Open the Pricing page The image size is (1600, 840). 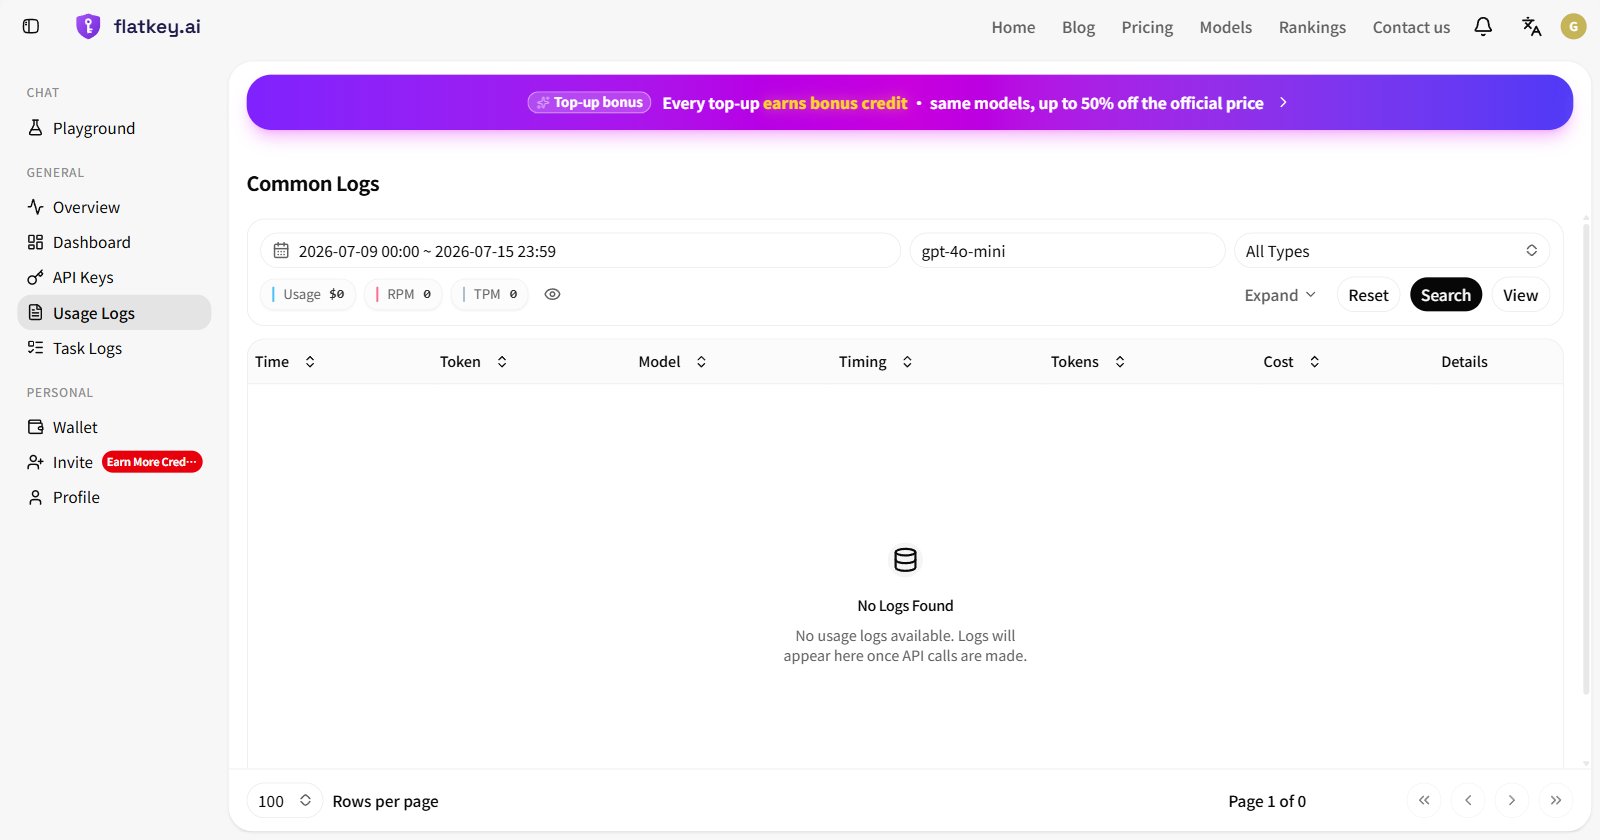[1147, 27]
